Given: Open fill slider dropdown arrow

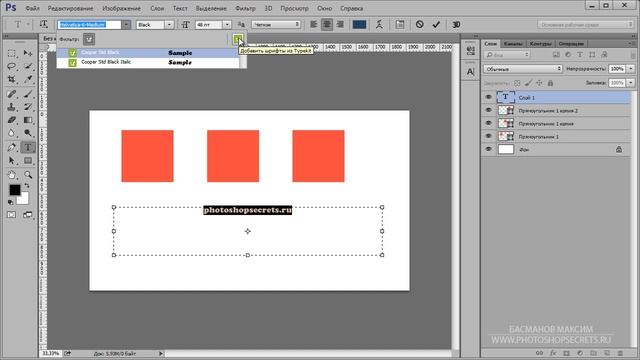Looking at the screenshot, I should click(x=631, y=83).
